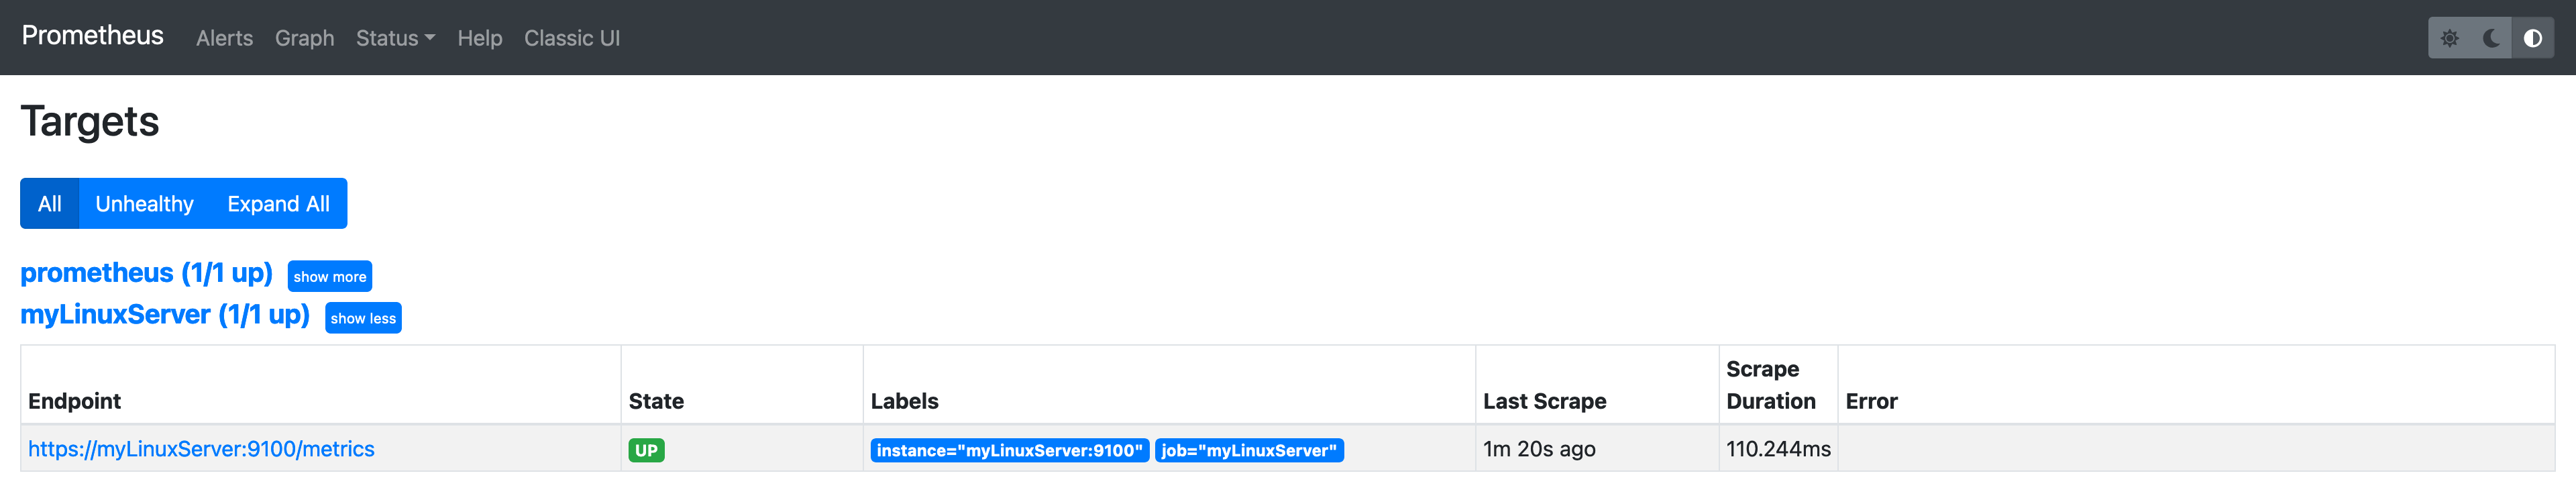
Task: Select the auto contrast theme icon
Action: [x=2532, y=38]
